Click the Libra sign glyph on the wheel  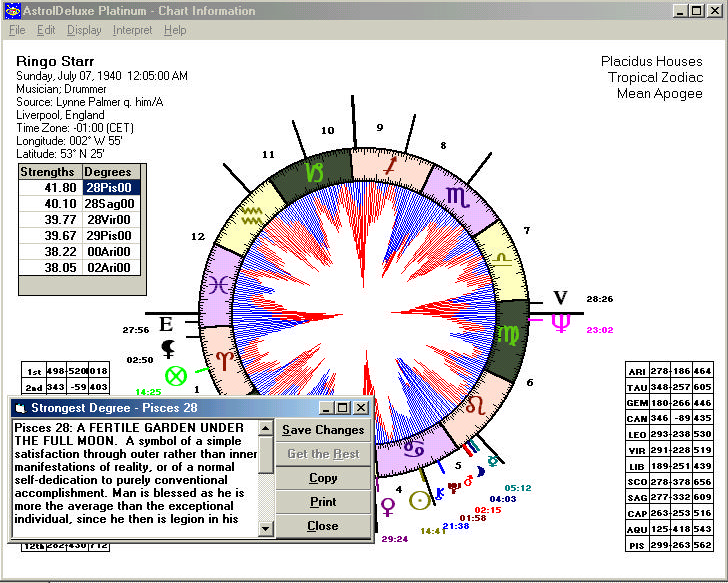point(504,259)
